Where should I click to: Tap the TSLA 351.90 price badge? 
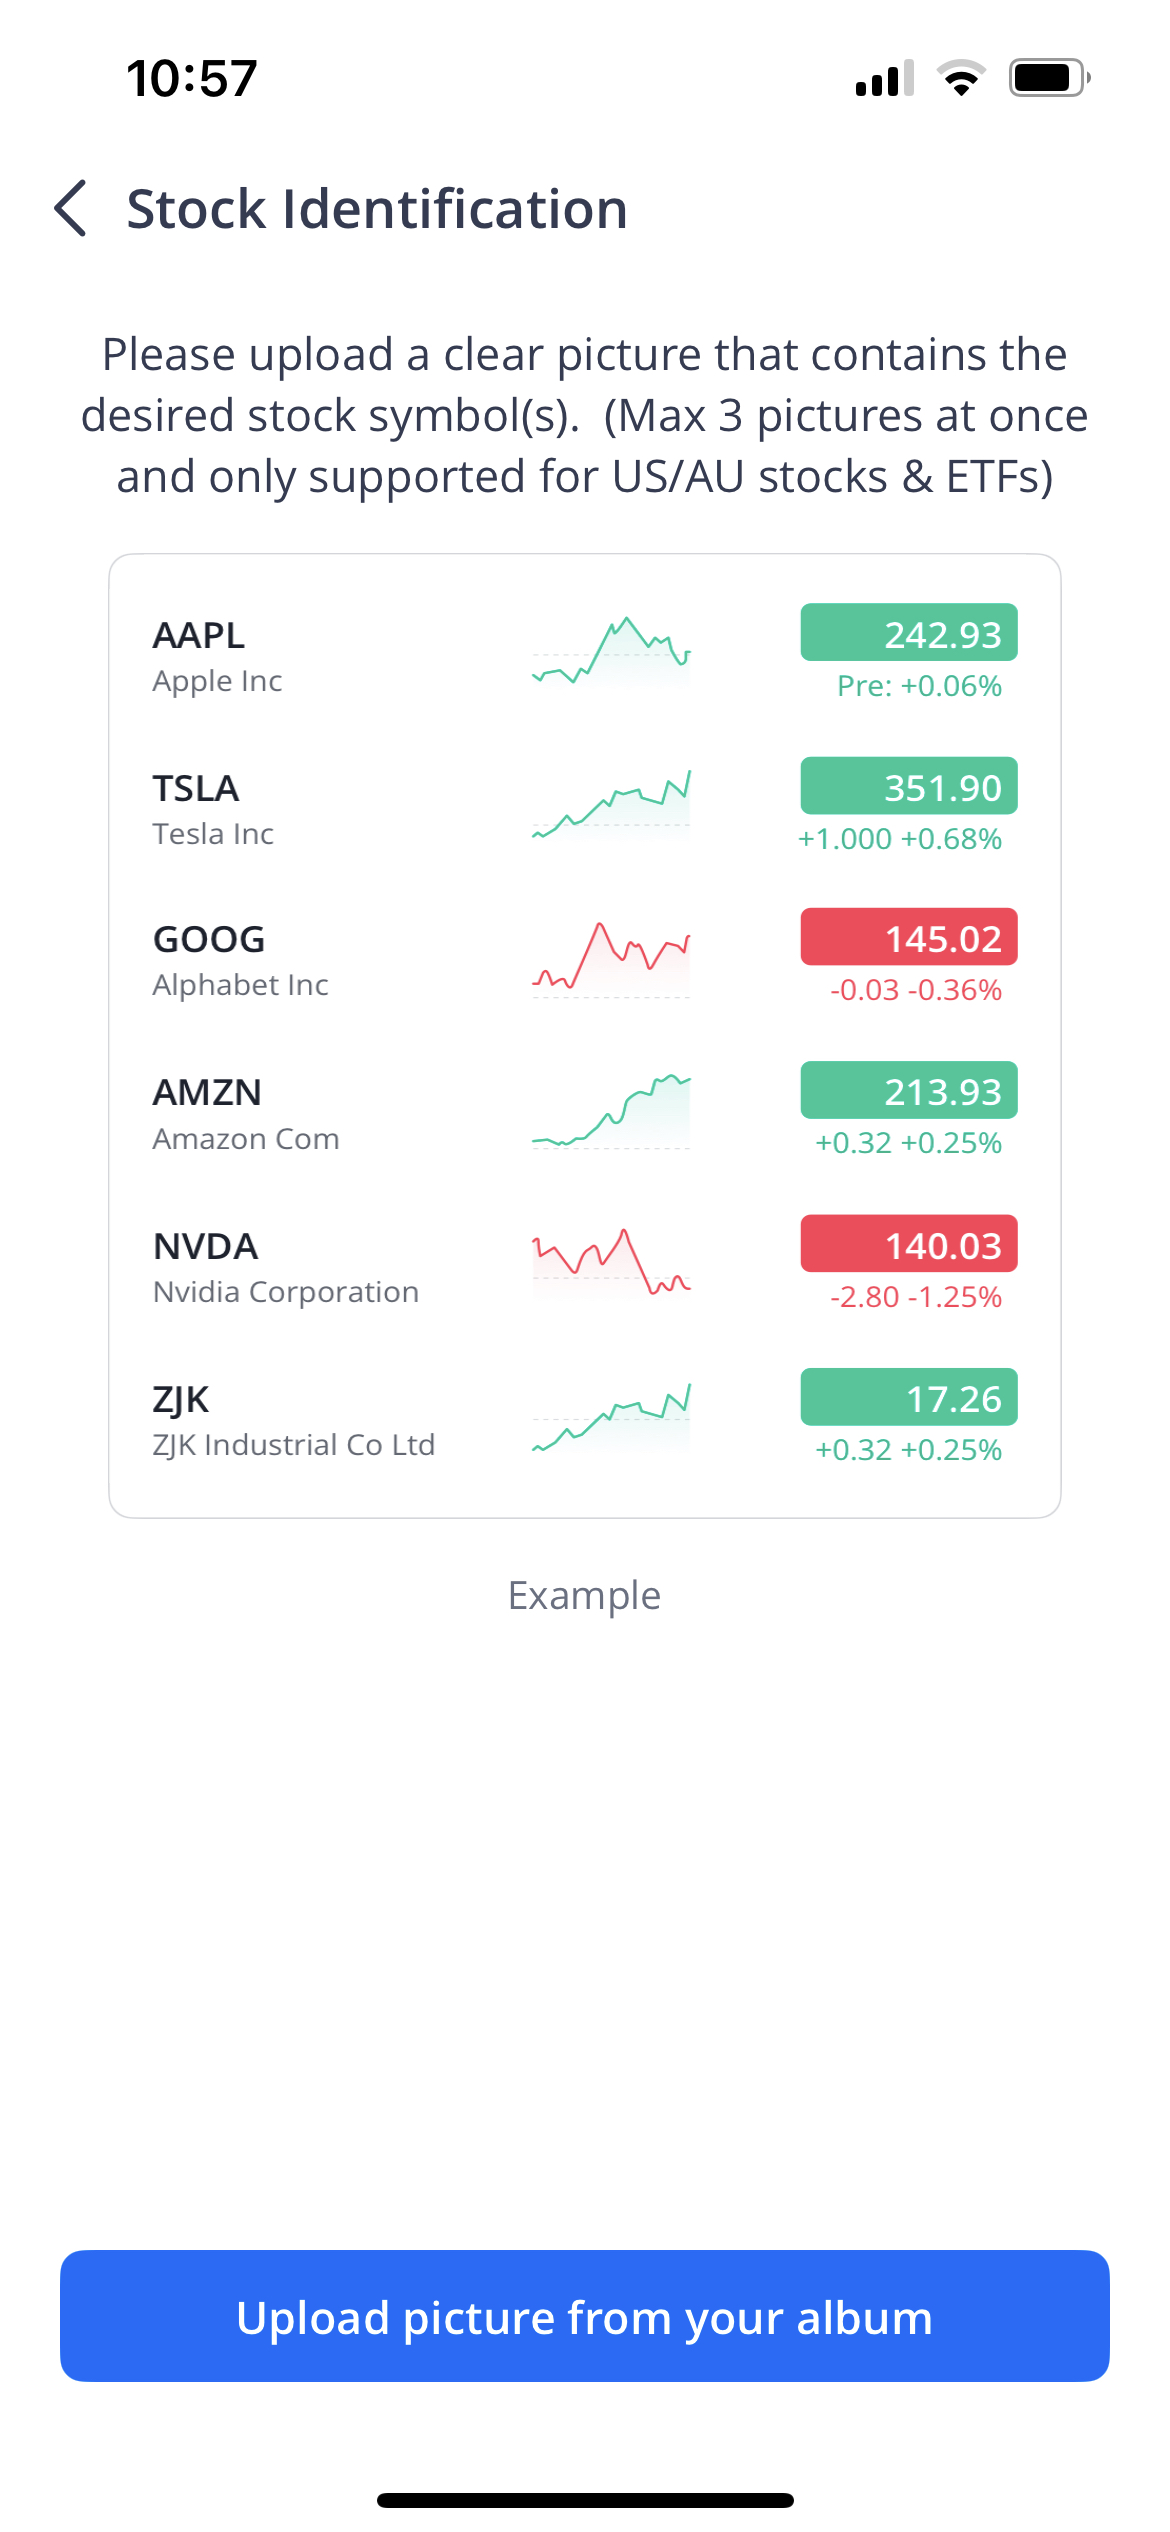pos(908,787)
